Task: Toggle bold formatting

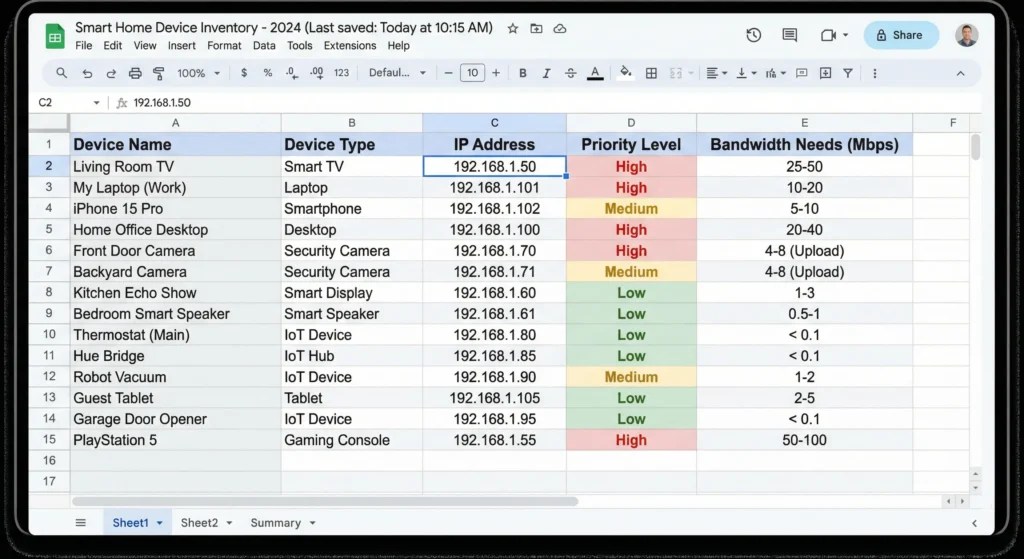Action: [x=522, y=73]
